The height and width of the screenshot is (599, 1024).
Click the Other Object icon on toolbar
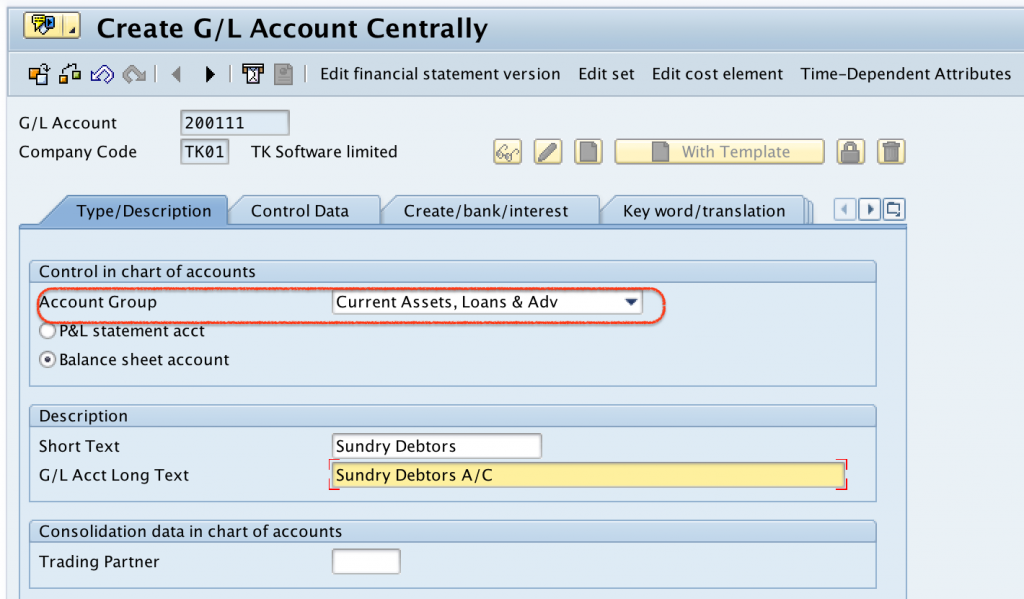[37, 74]
